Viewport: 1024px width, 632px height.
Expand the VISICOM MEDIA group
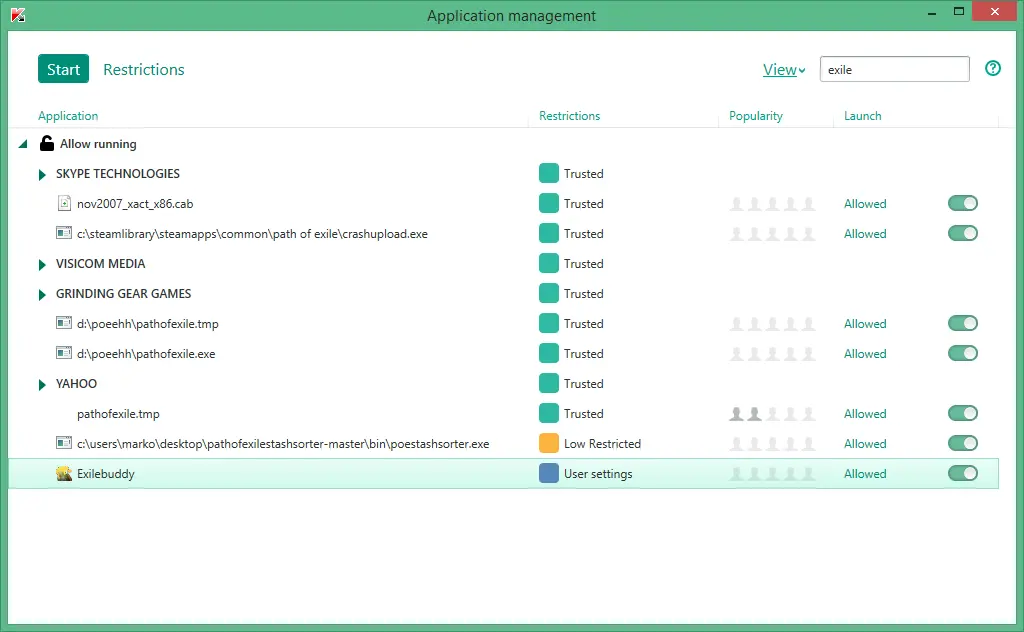[x=42, y=264]
